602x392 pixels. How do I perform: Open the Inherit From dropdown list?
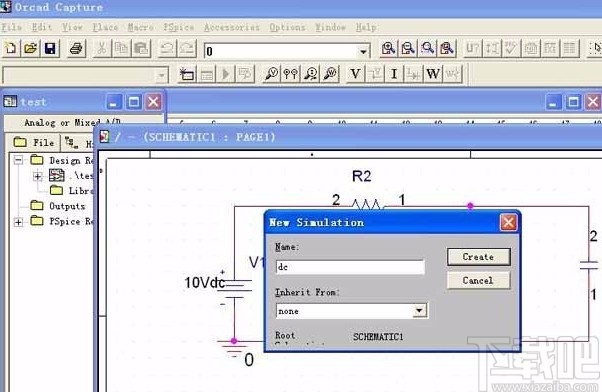click(x=420, y=310)
